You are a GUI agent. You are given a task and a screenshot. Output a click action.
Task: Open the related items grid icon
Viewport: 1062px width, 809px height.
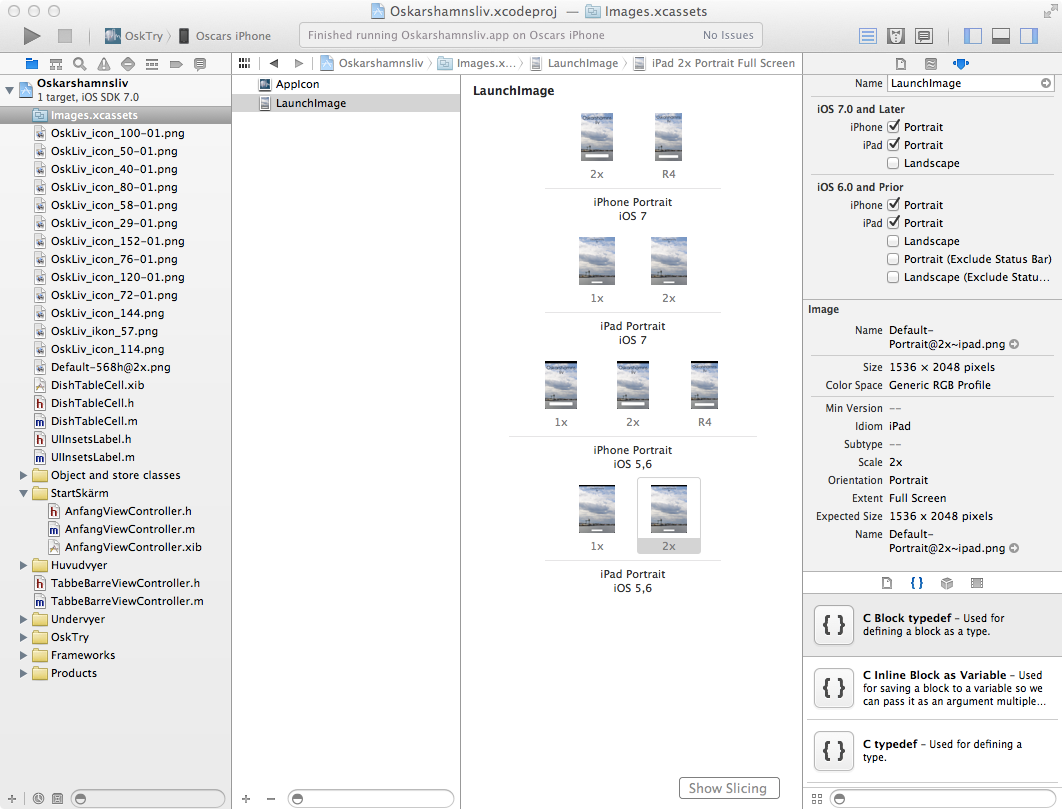pyautogui.click(x=245, y=63)
